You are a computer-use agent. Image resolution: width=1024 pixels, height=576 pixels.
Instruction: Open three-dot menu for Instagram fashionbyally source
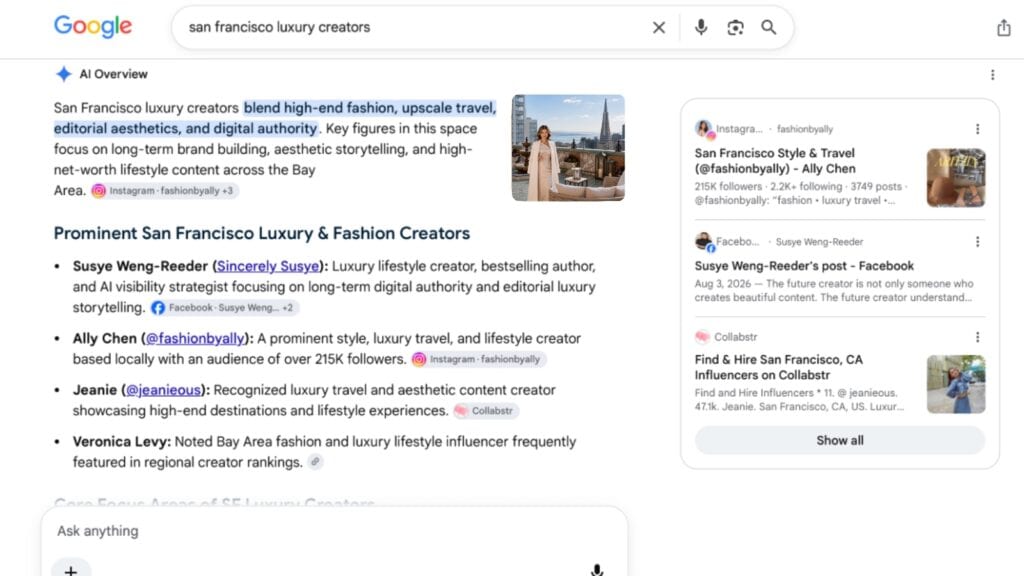click(978, 129)
